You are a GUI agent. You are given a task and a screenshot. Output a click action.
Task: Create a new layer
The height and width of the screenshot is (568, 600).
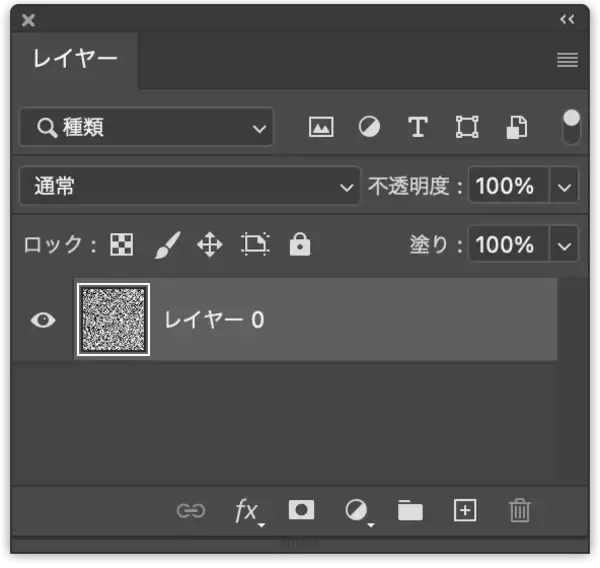[465, 510]
